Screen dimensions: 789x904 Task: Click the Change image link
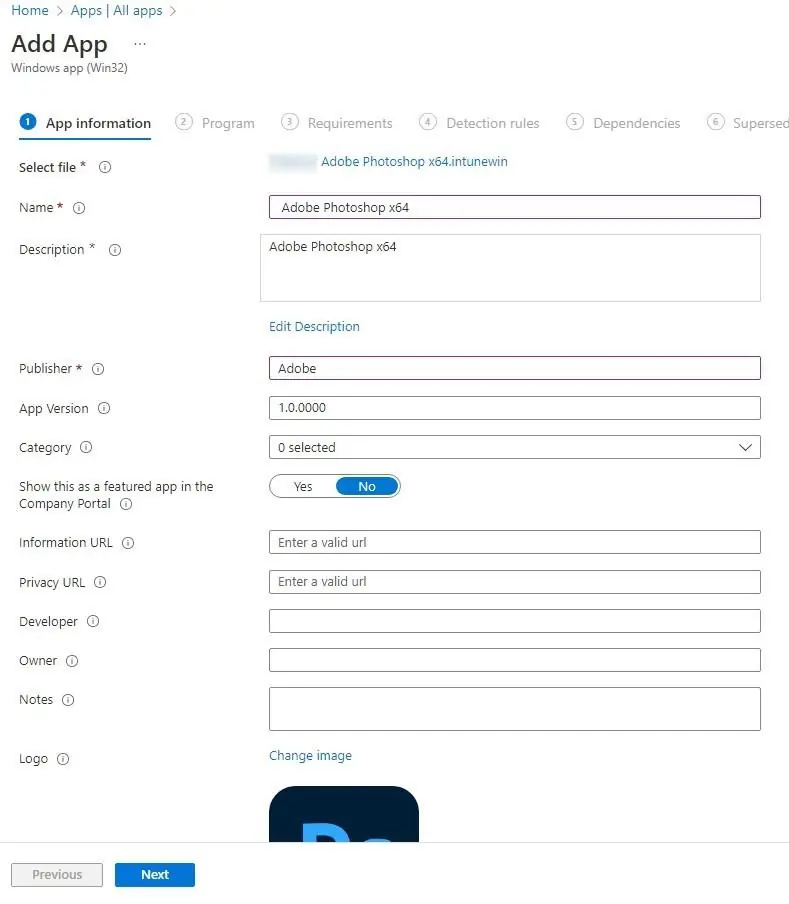[311, 756]
